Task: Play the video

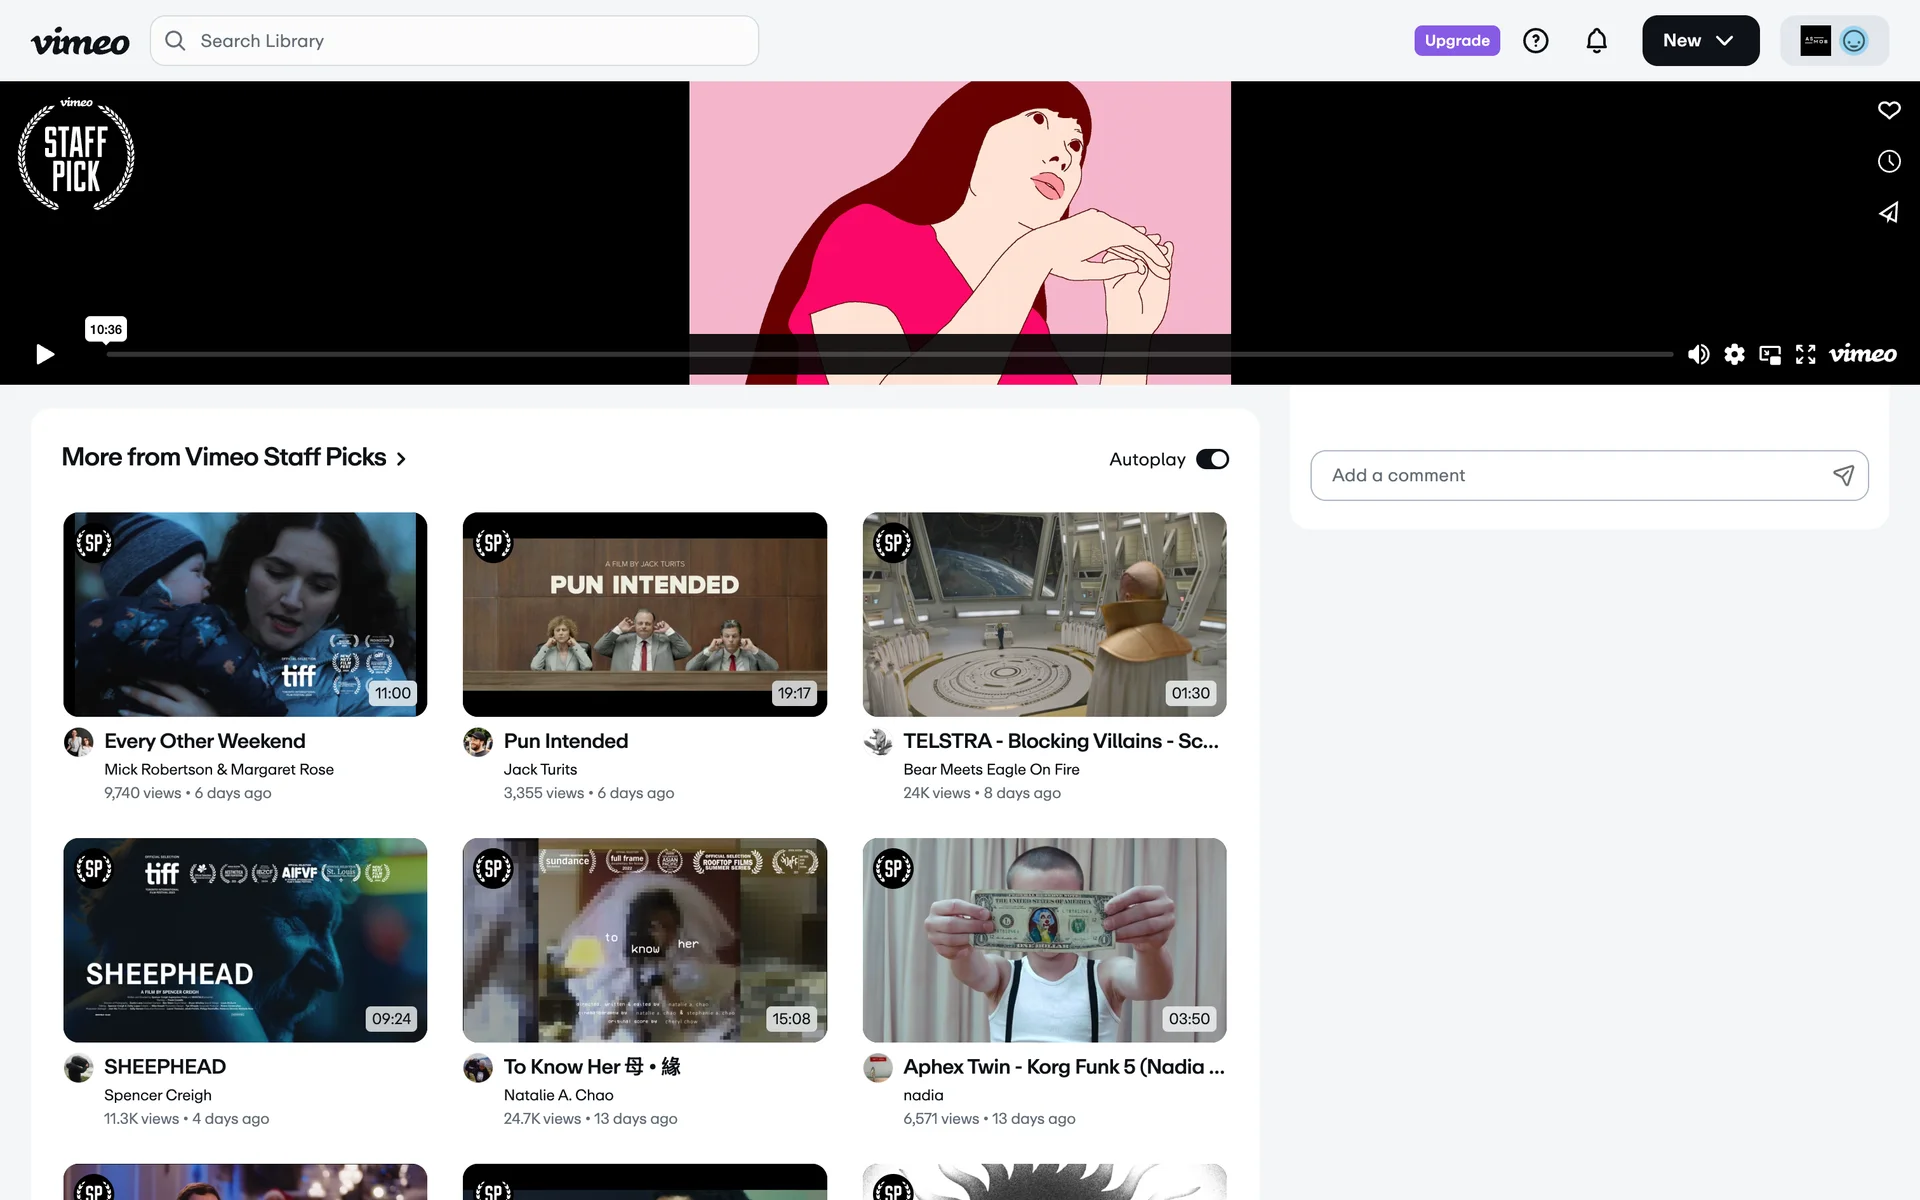Action: coord(45,354)
